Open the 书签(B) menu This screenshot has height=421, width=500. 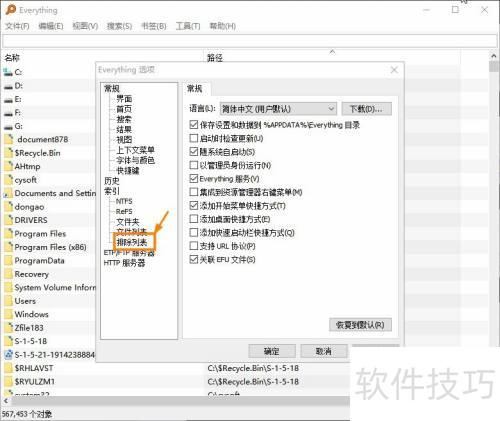[x=154, y=26]
